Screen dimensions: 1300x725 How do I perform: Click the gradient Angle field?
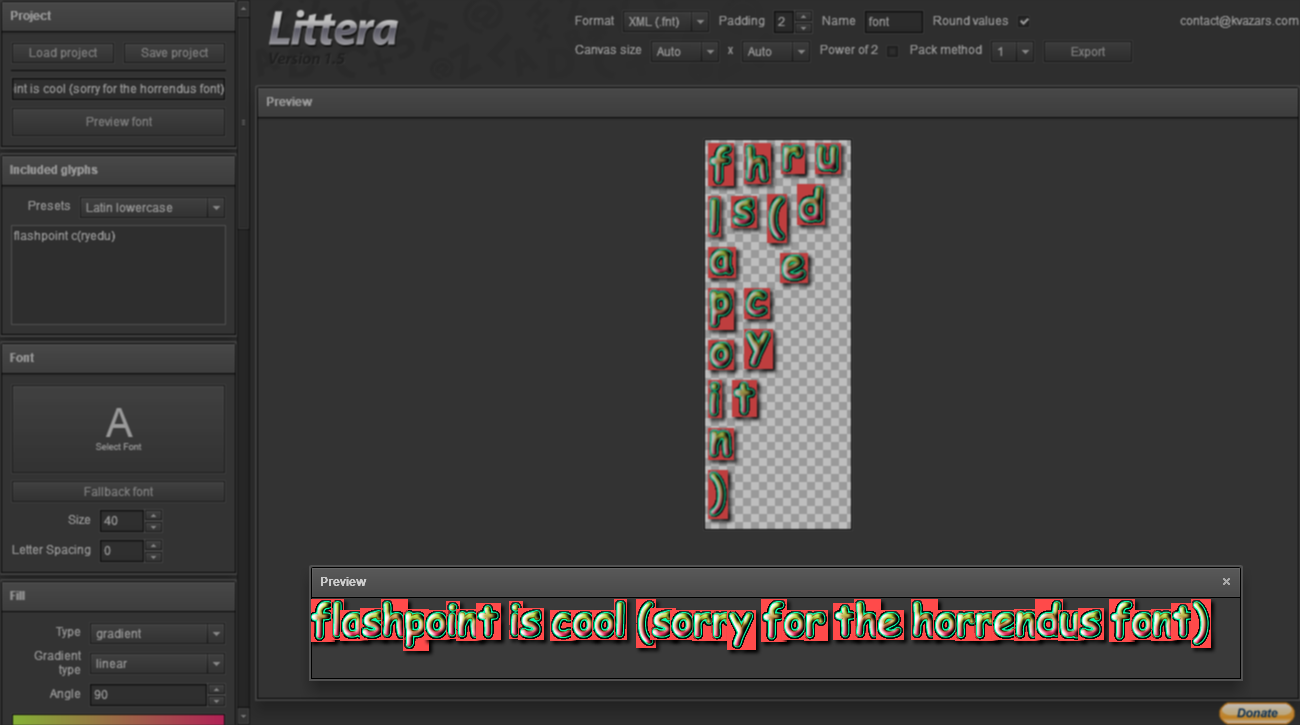click(x=148, y=694)
